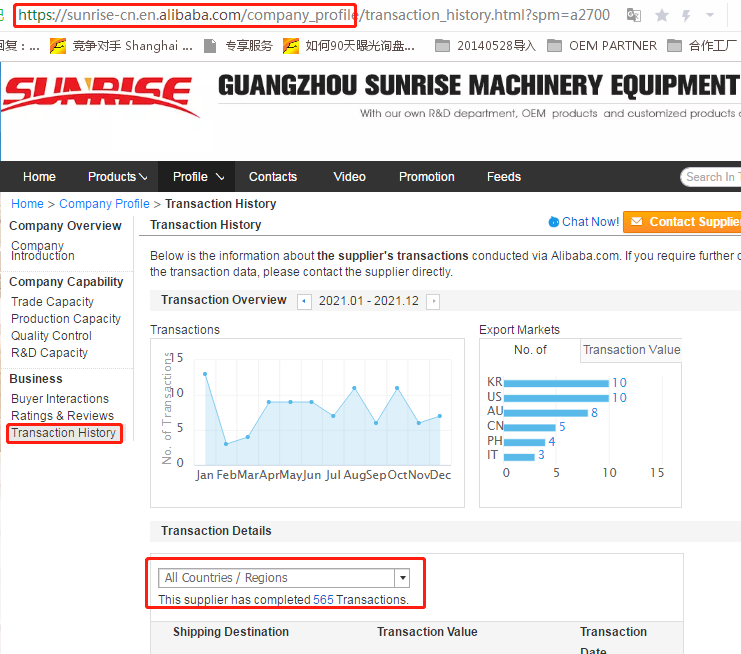Open the 20140528导入 bookmarks folder
Viewport: 741px width, 654px height.
pyautogui.click(x=485, y=46)
